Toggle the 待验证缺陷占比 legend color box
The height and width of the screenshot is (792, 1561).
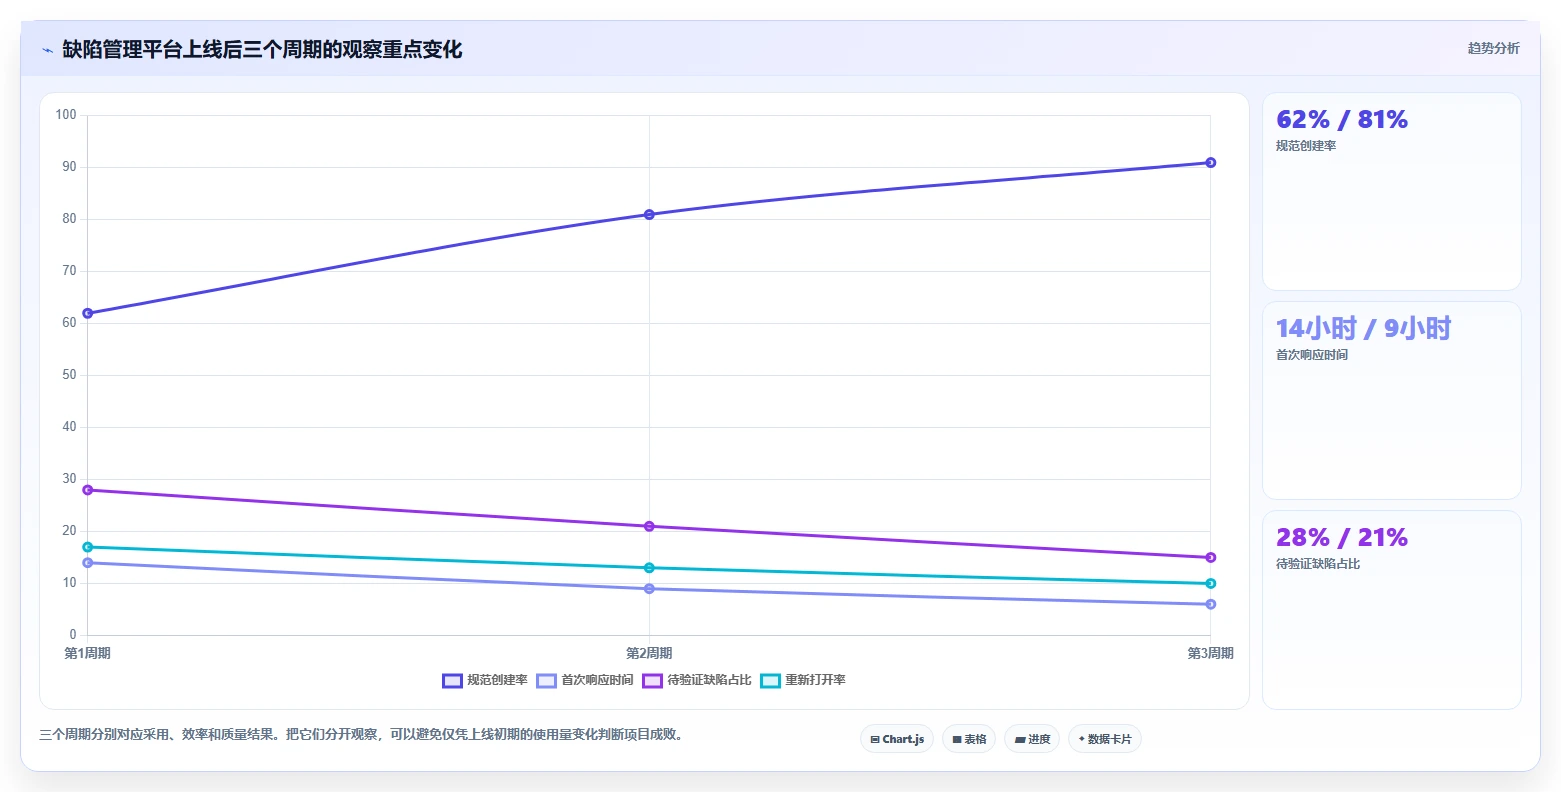[652, 680]
